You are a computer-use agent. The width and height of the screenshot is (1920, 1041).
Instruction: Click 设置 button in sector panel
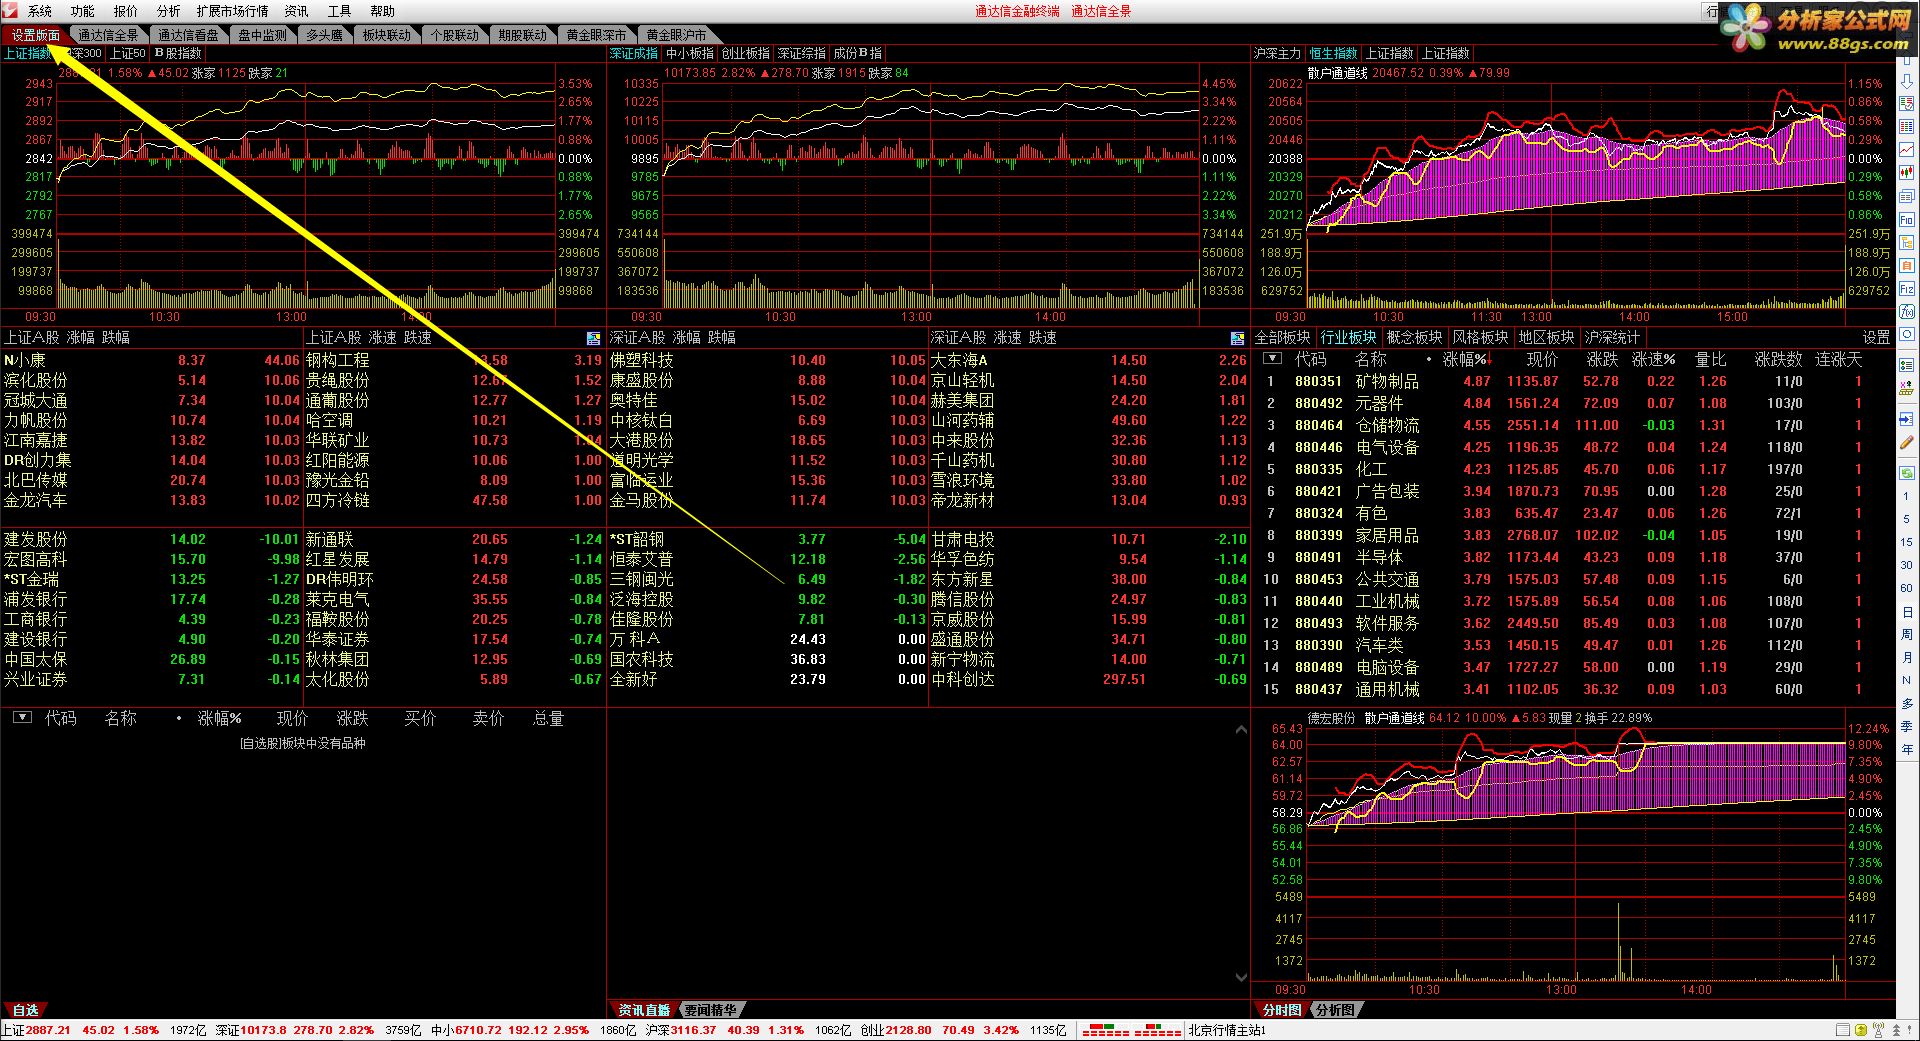click(x=1876, y=338)
